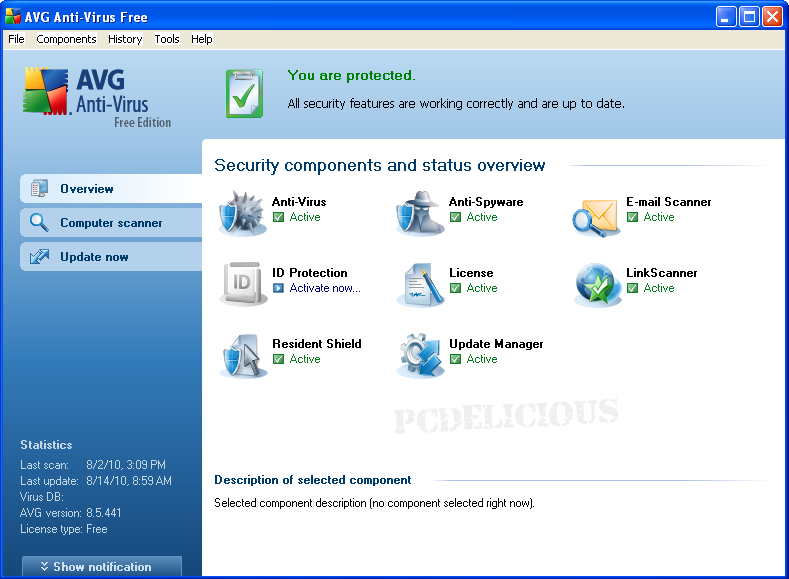Click the Virus DB statistics label
The image size is (789, 579).
click(42, 497)
